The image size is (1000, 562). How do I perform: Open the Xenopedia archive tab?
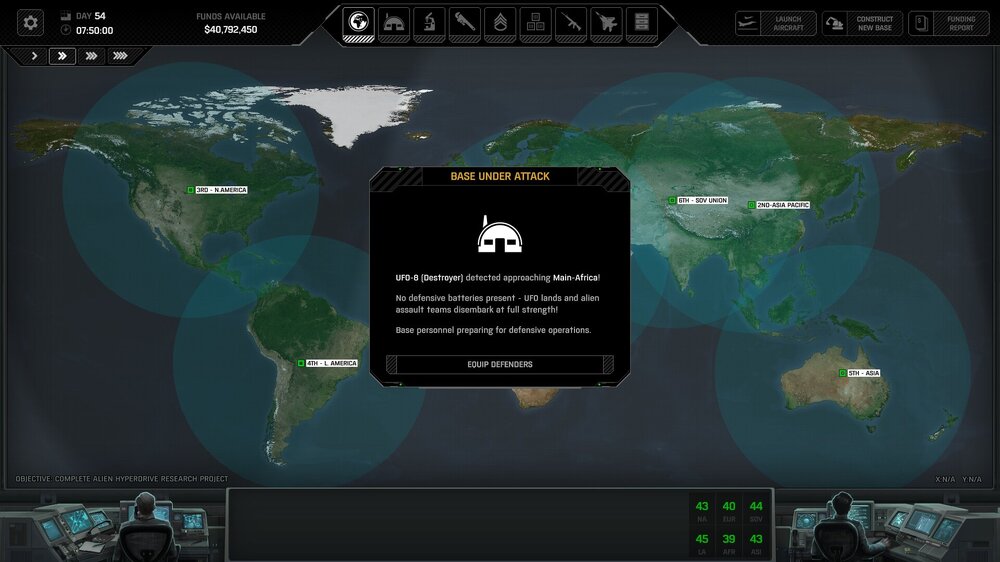642,24
